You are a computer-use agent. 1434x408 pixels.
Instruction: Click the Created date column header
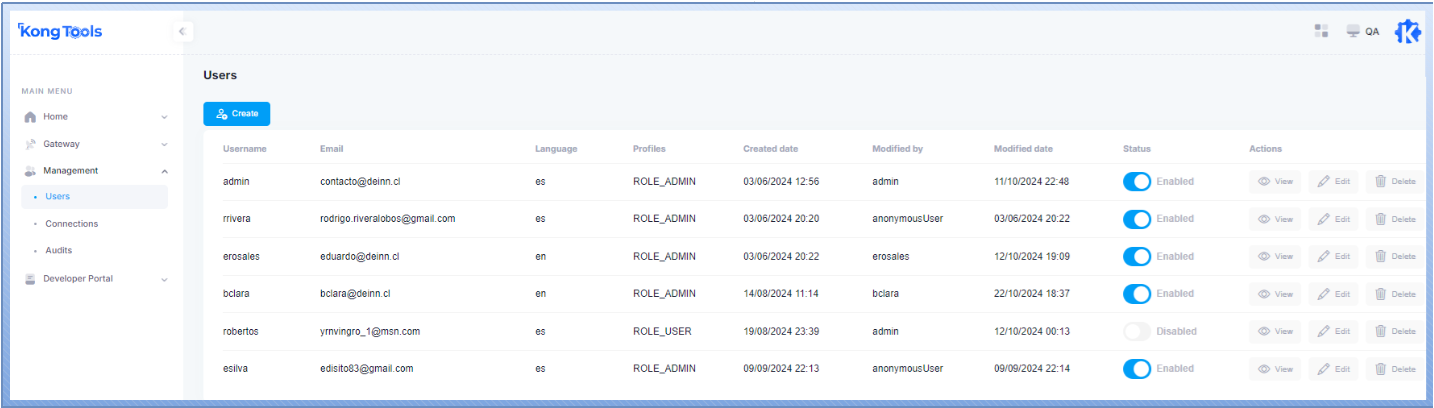coord(770,149)
